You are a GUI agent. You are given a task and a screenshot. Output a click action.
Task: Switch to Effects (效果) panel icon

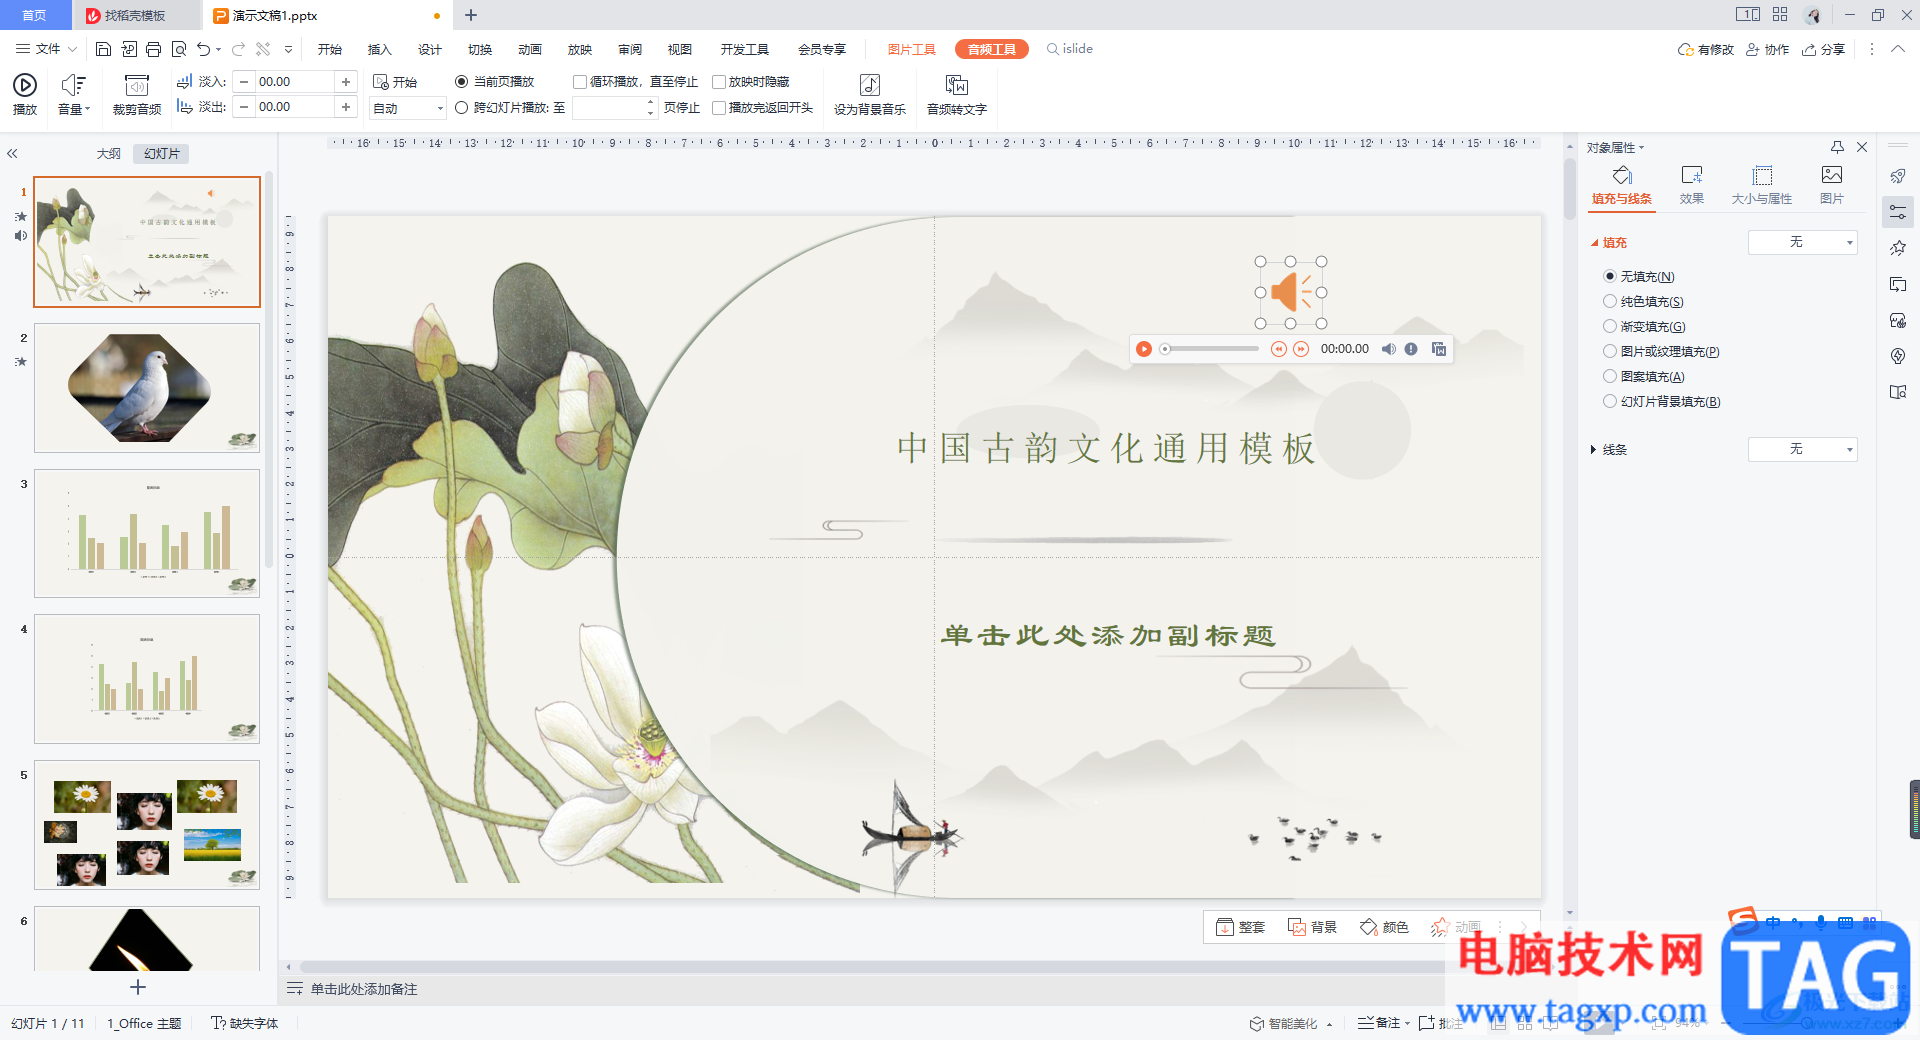tap(1692, 185)
